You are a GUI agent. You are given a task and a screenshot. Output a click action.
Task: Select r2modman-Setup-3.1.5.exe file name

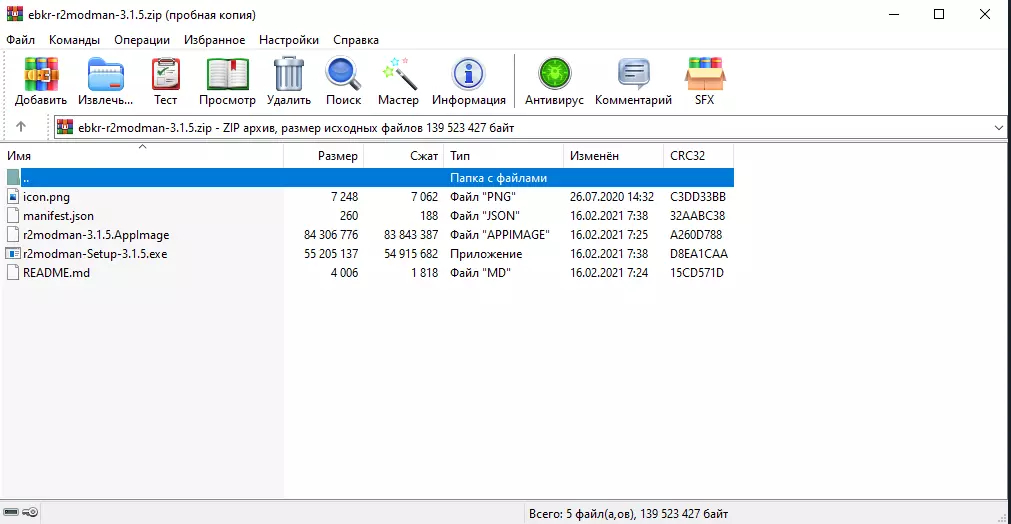click(x=95, y=254)
